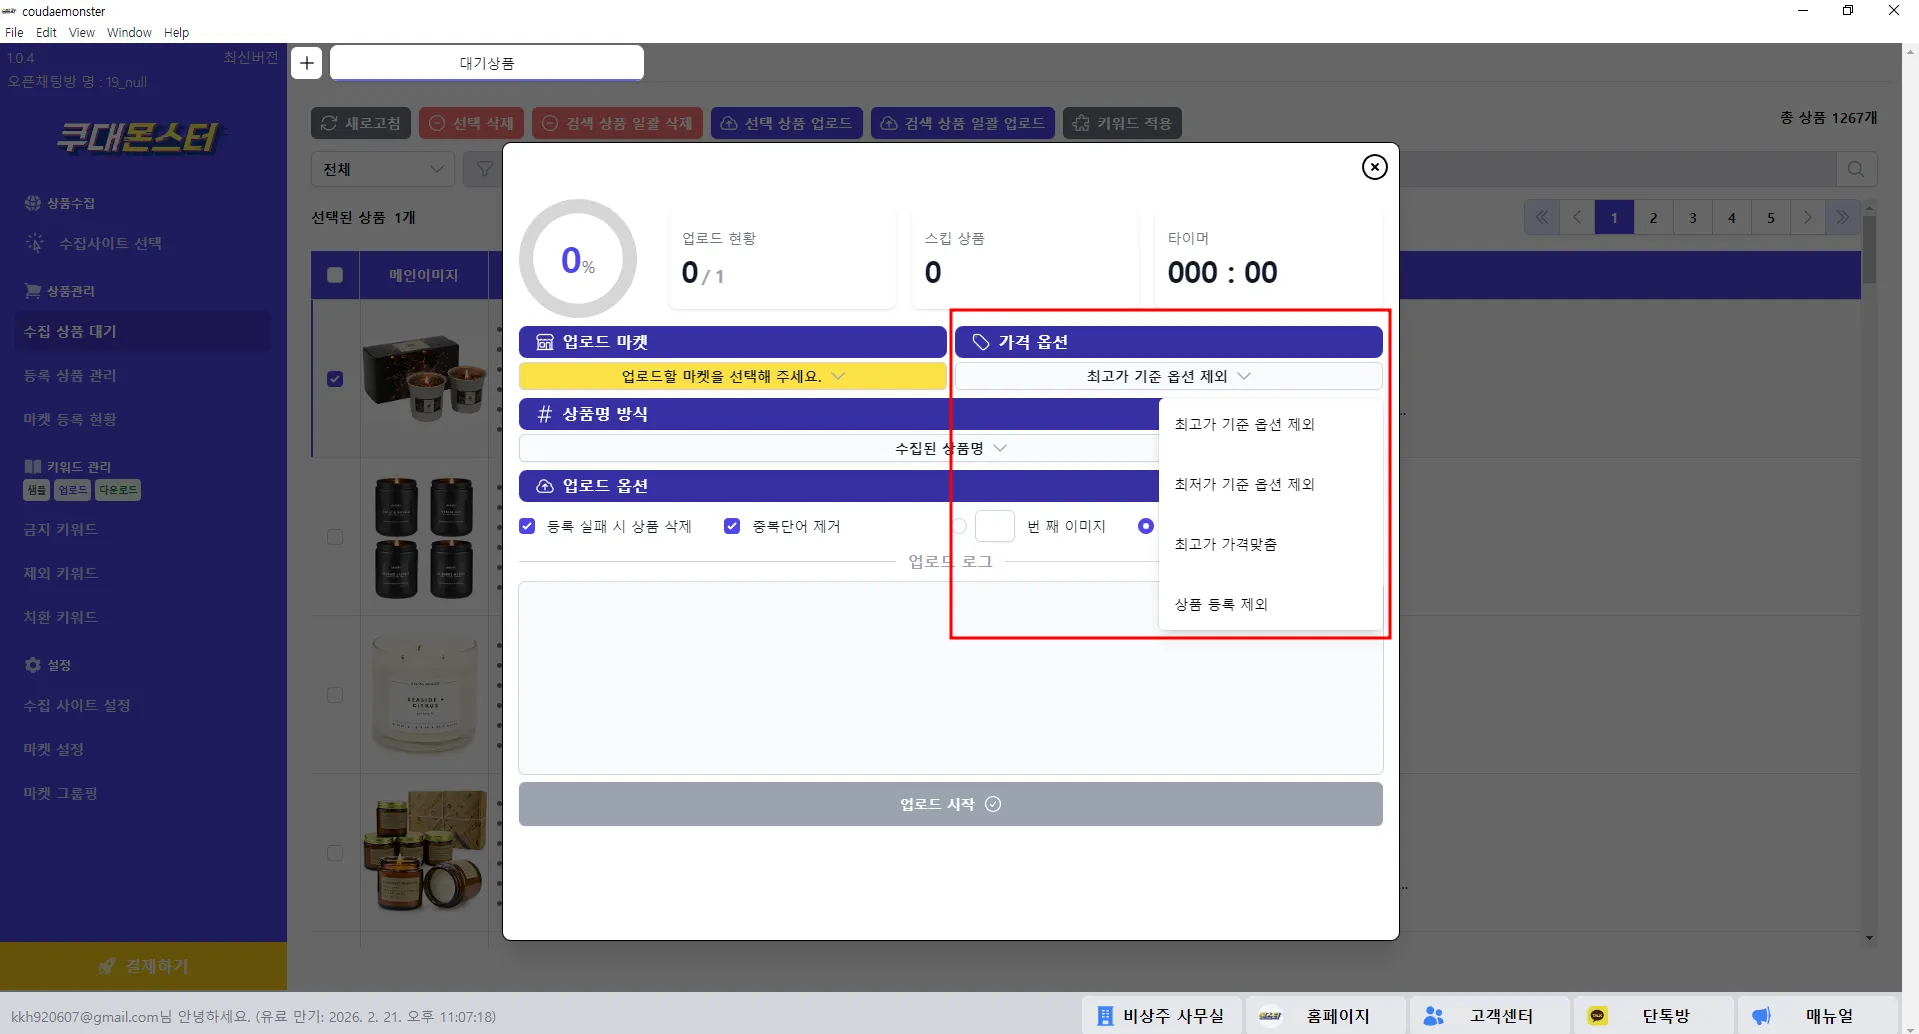1919x1034 pixels.
Task: Open 고객센터 in the bottom bar
Action: pyautogui.click(x=1490, y=1016)
